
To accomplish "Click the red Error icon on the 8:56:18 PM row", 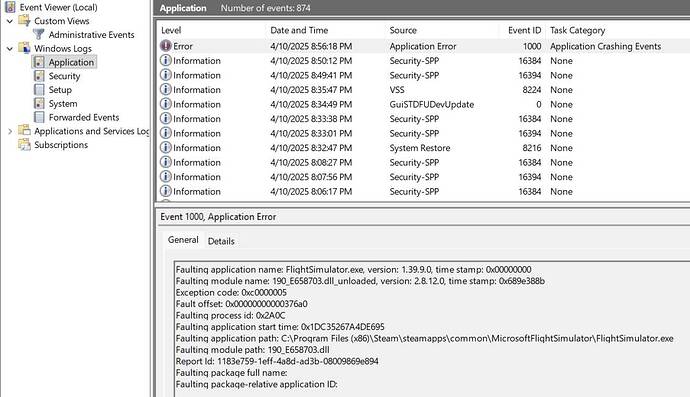I will tap(165, 46).
